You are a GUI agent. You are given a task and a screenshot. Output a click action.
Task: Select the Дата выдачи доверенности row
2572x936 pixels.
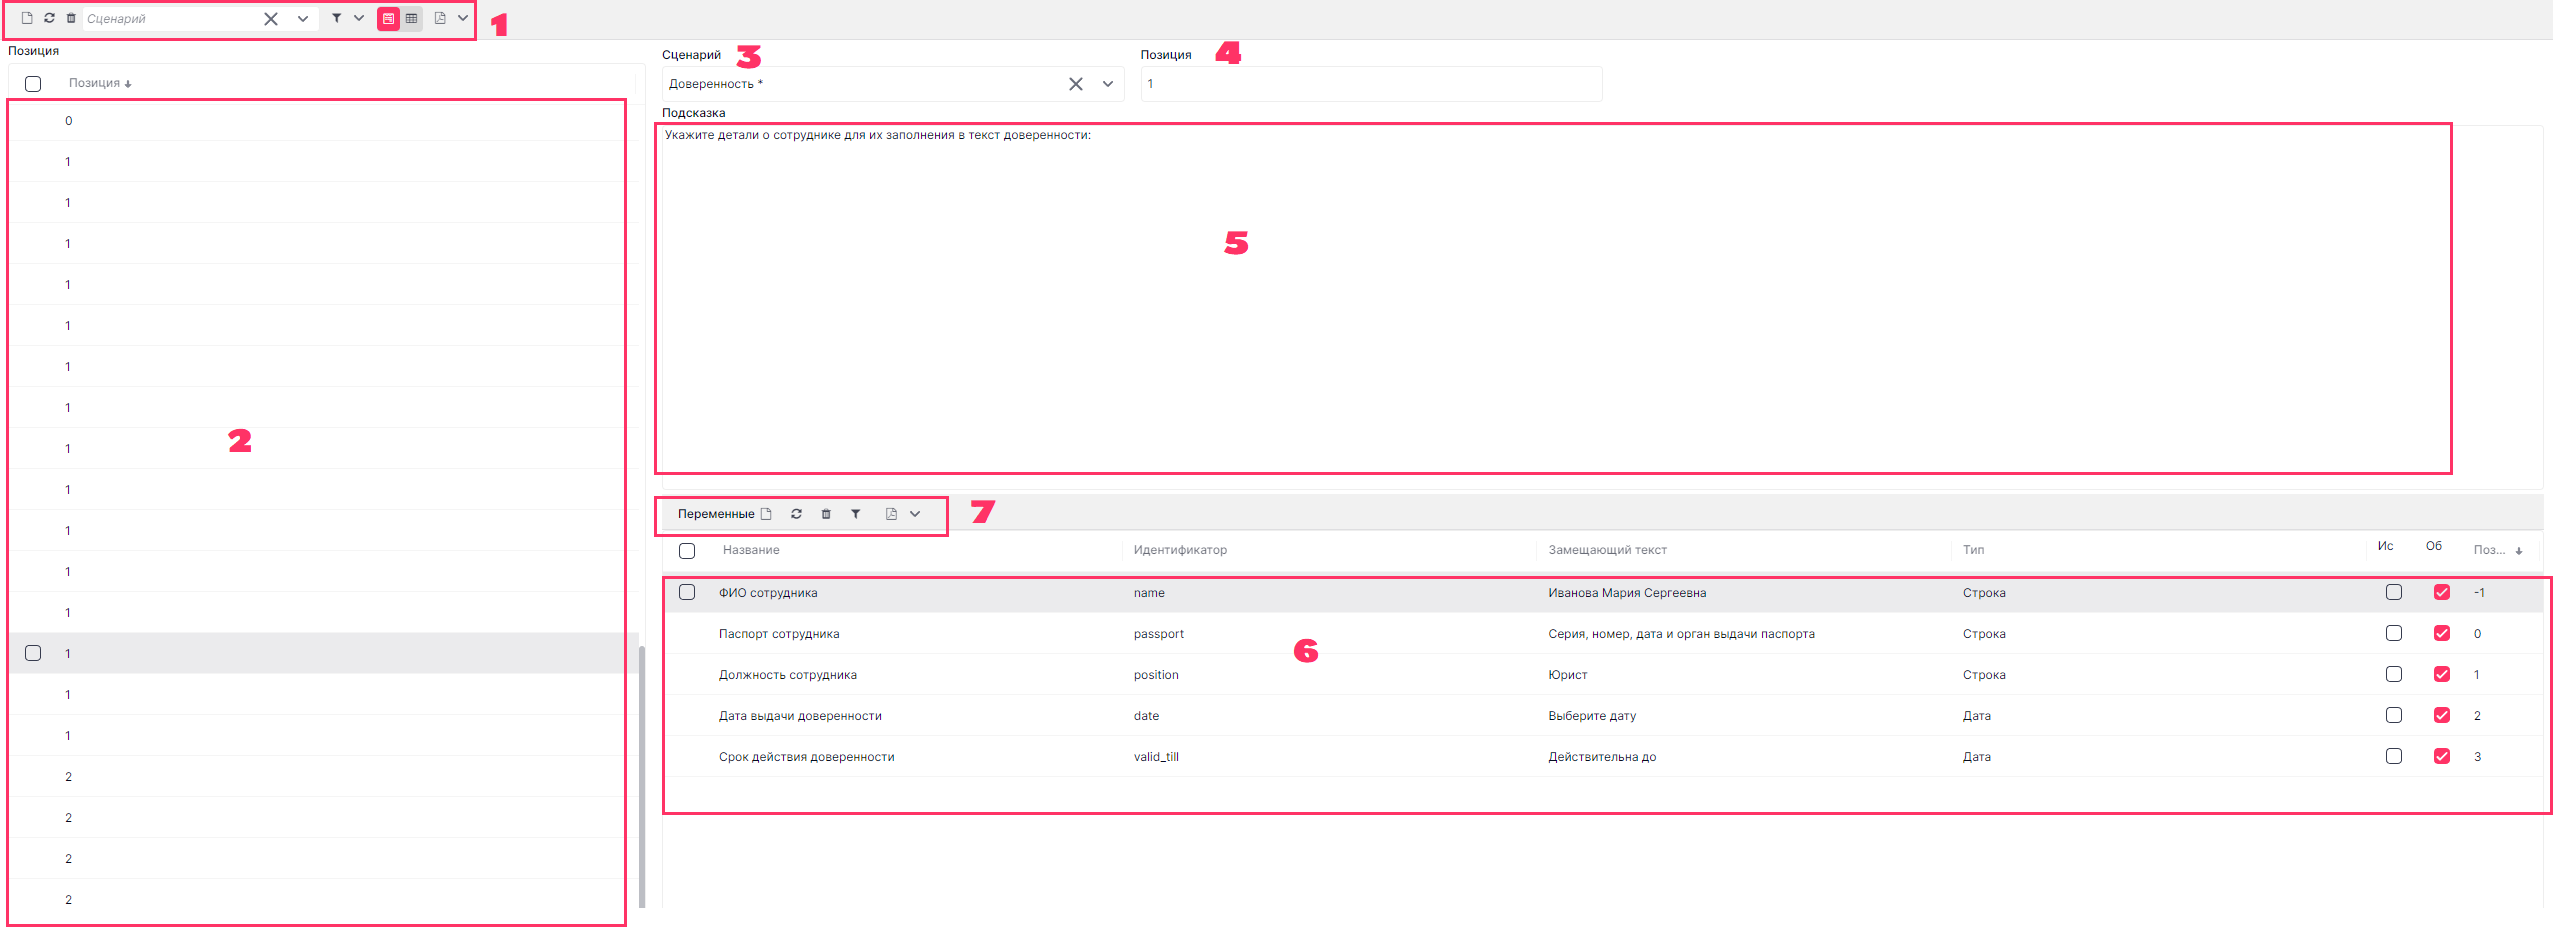1602,716
